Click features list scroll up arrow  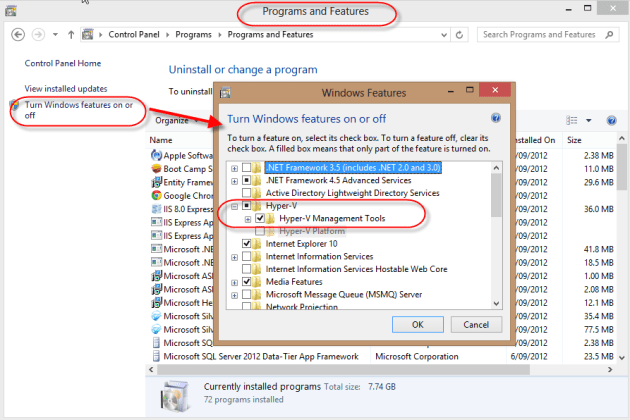pos(496,168)
